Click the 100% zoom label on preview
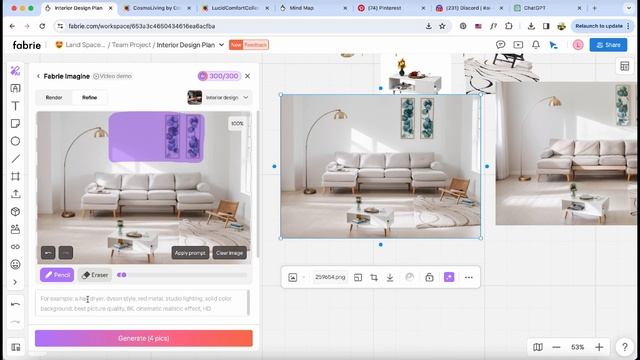Screen dimensions: 640x360 click(x=237, y=124)
